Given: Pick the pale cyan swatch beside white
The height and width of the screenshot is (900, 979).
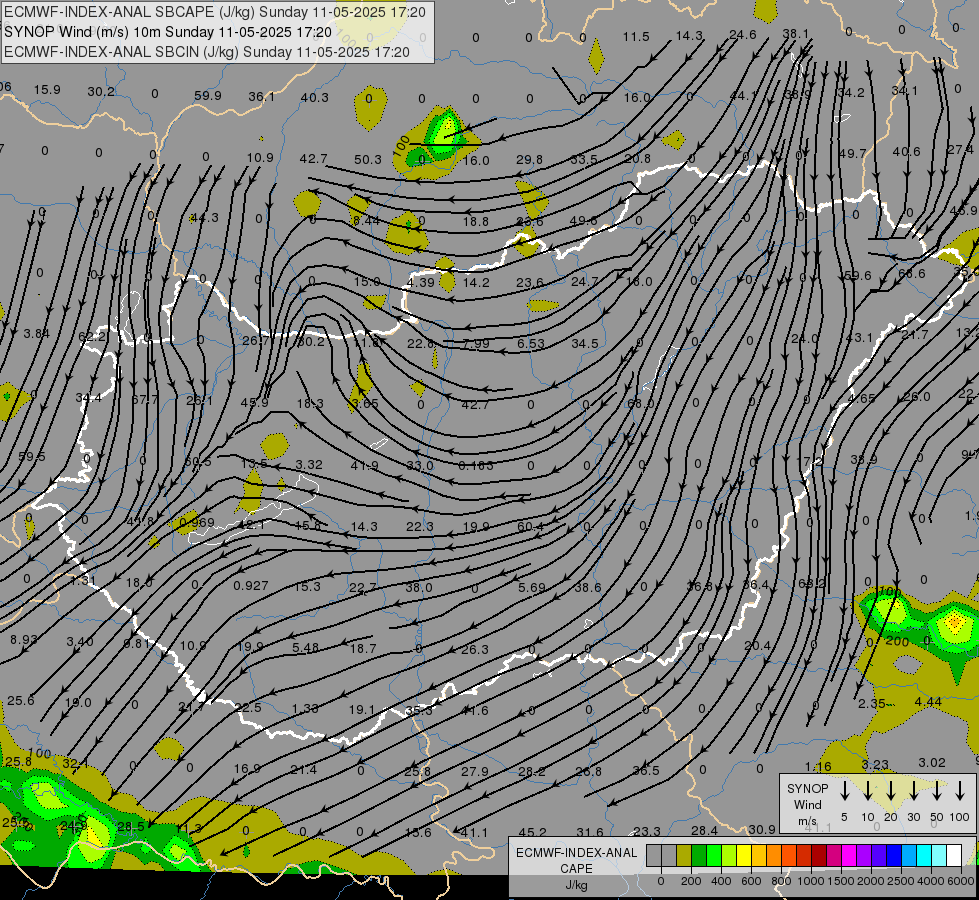Looking at the screenshot, I should tap(938, 856).
